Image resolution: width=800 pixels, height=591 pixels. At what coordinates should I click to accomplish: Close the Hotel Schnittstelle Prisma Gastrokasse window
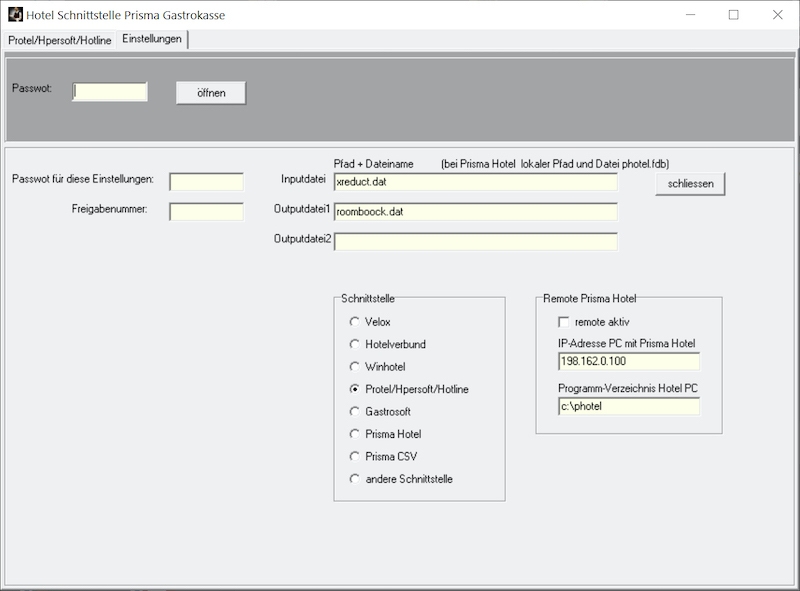(x=777, y=15)
